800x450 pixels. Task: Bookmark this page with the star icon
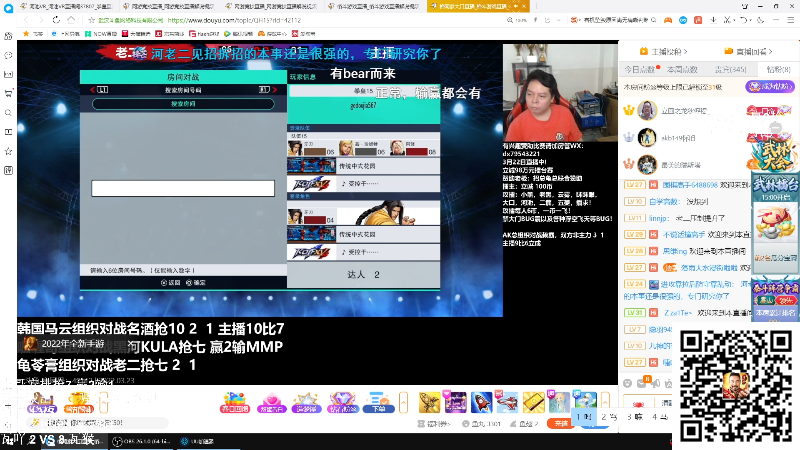[91, 20]
